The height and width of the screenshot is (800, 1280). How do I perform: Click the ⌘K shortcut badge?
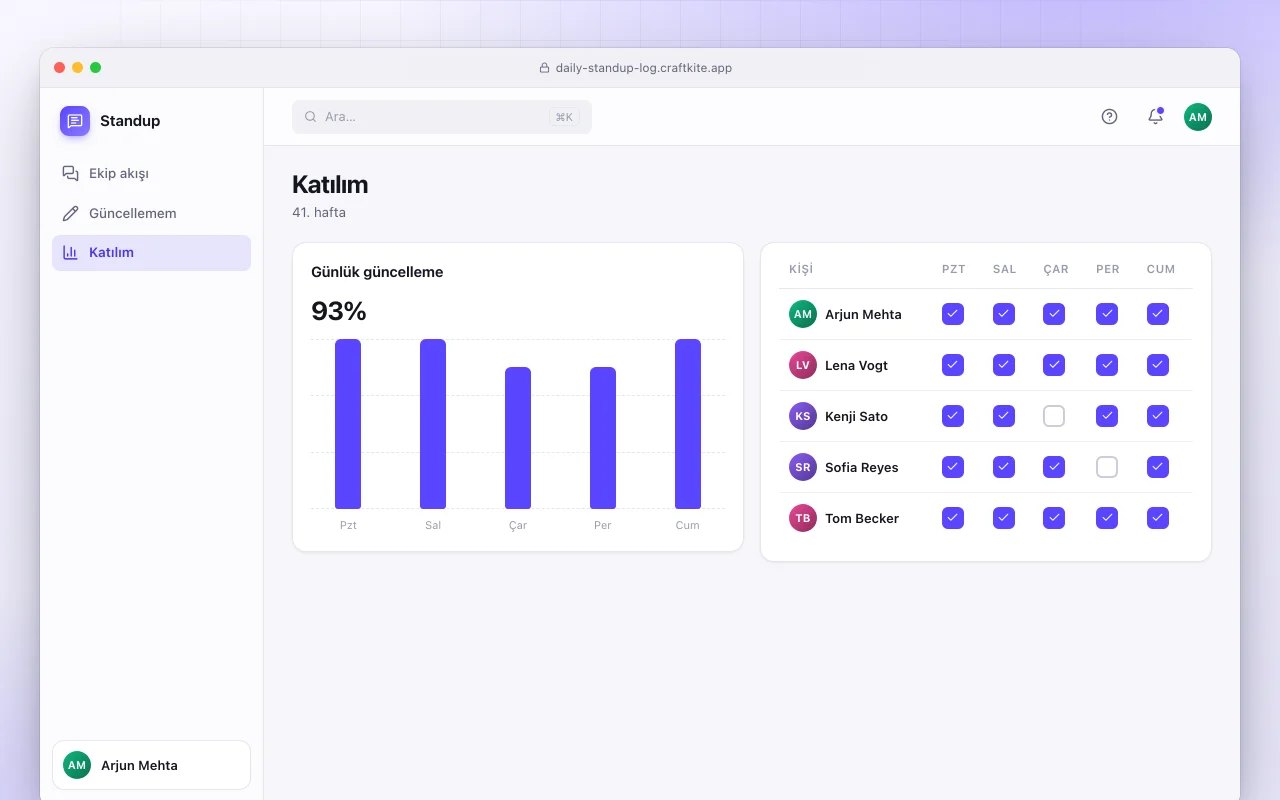(x=564, y=117)
